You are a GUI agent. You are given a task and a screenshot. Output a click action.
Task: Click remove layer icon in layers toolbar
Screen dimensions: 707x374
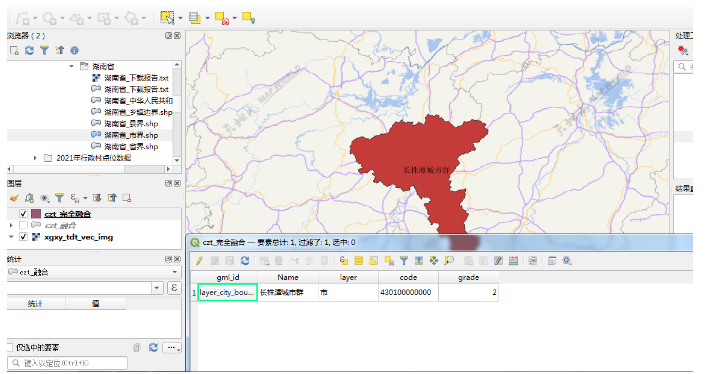[x=127, y=198]
